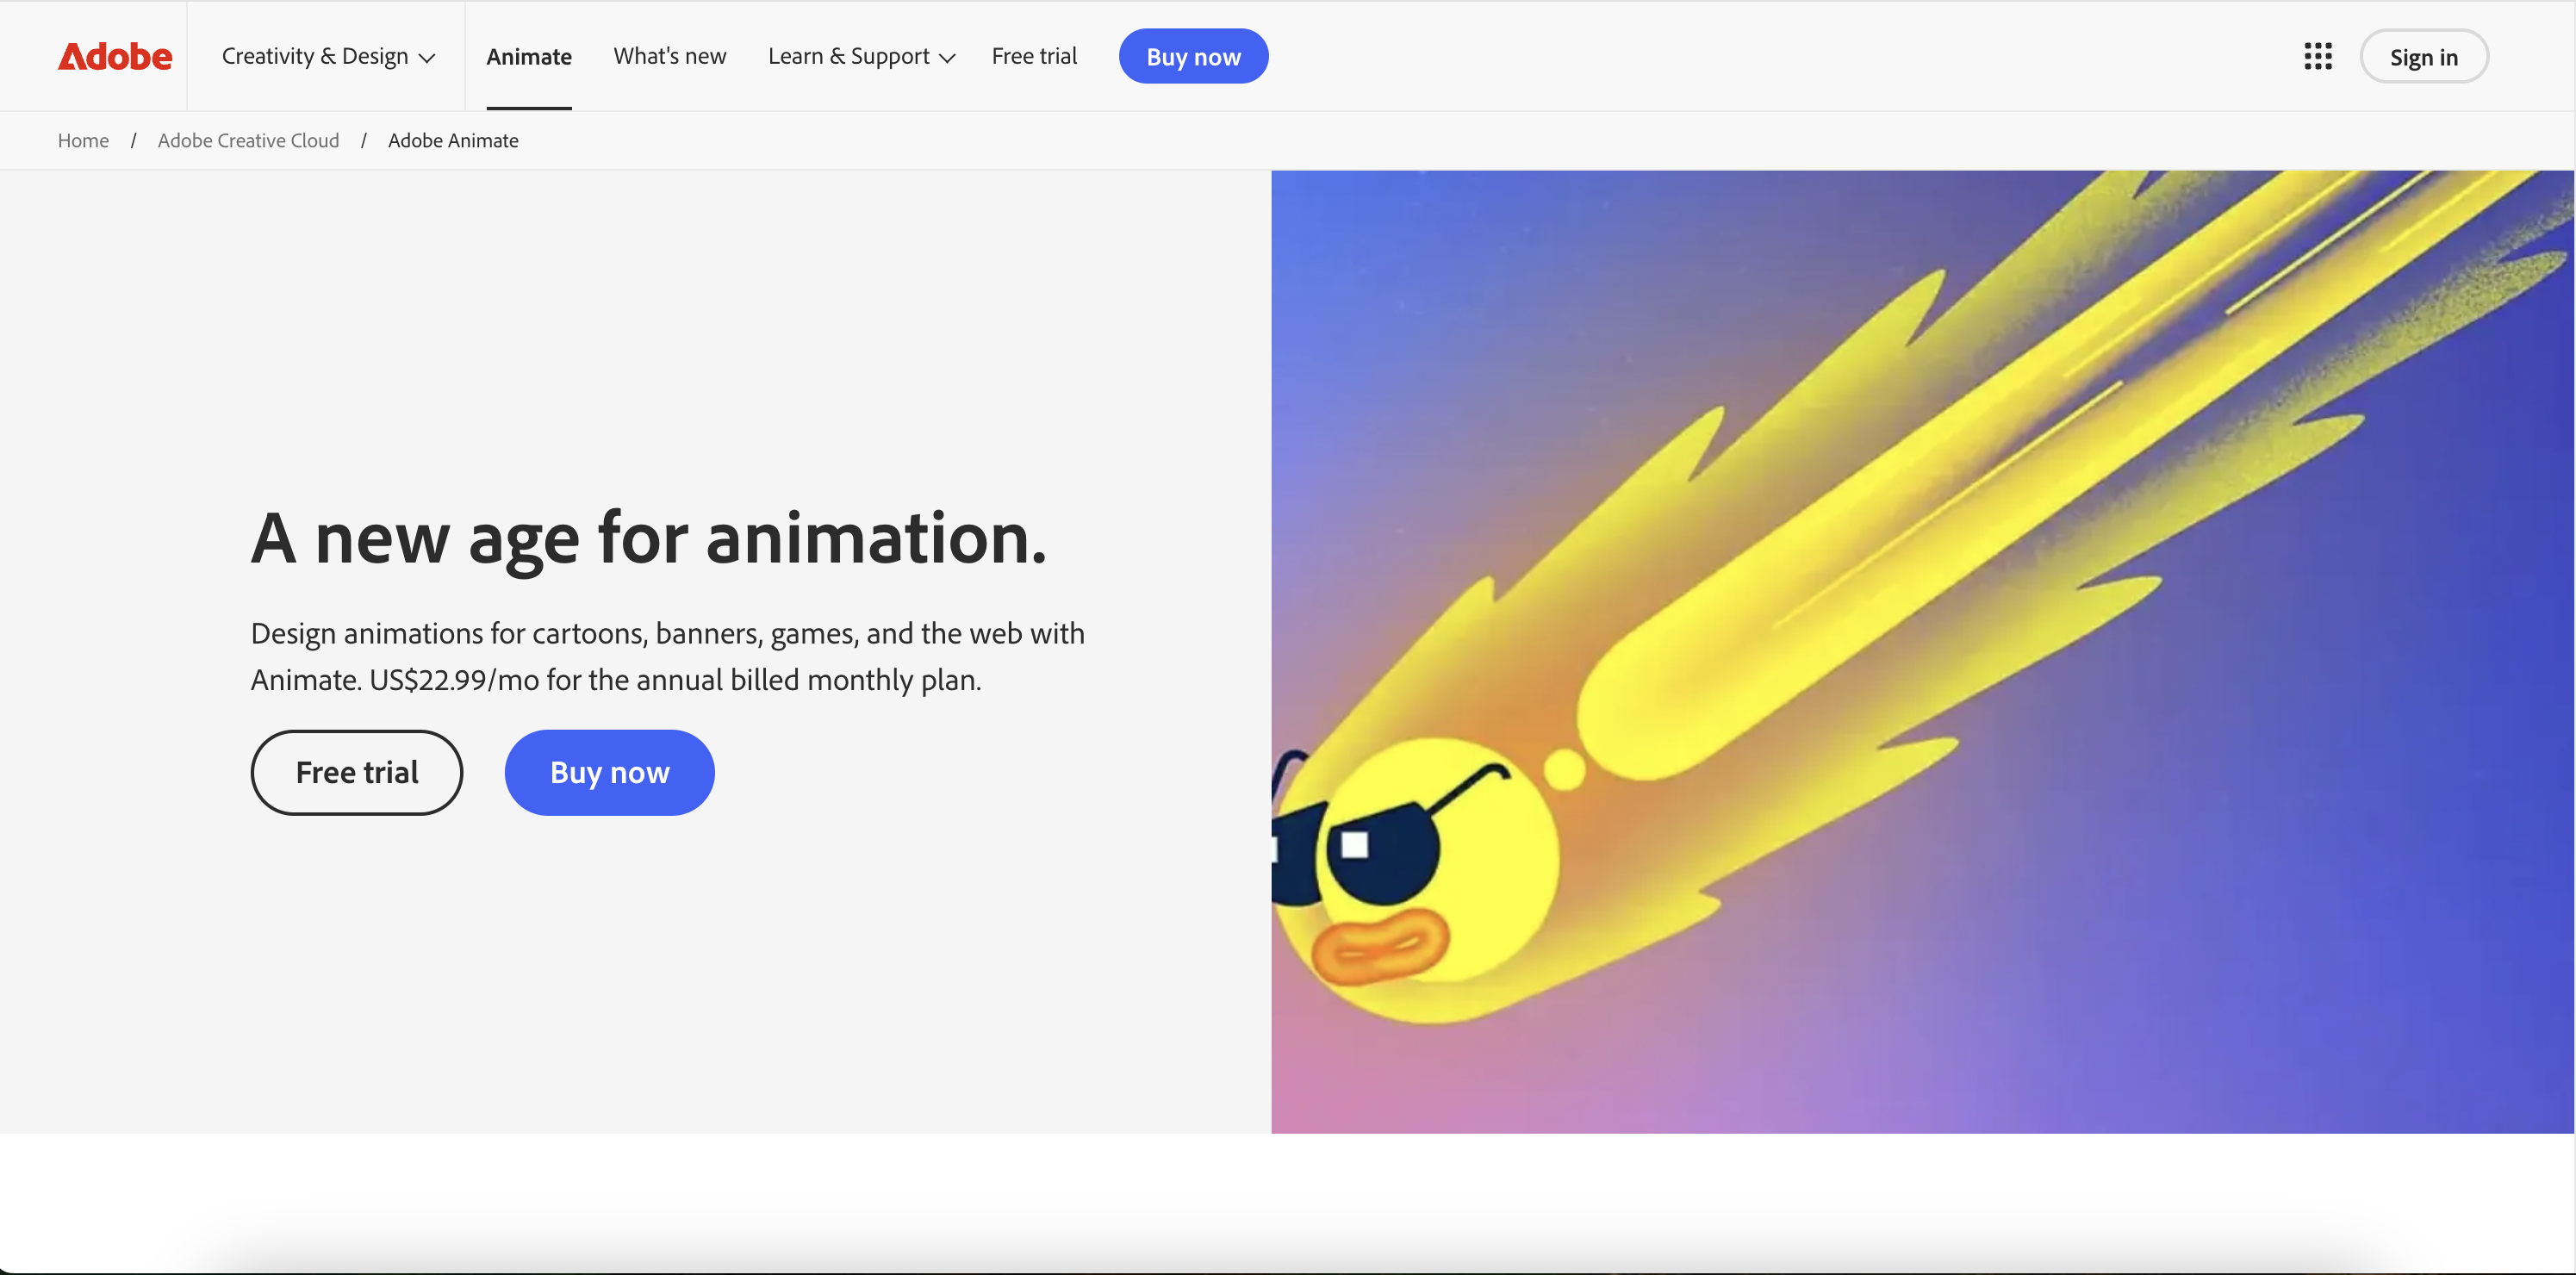Click the 'A new age for animation' headline
Viewport: 2576px width, 1275px height.
pyautogui.click(x=648, y=538)
